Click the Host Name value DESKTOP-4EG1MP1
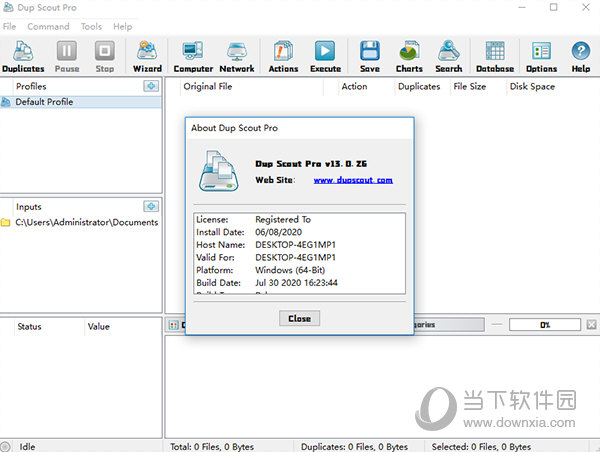This screenshot has height=452, width=600. [295, 245]
